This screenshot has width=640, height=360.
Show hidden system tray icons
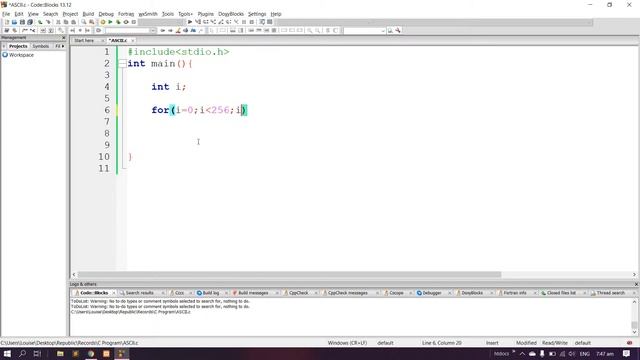(x=522, y=353)
